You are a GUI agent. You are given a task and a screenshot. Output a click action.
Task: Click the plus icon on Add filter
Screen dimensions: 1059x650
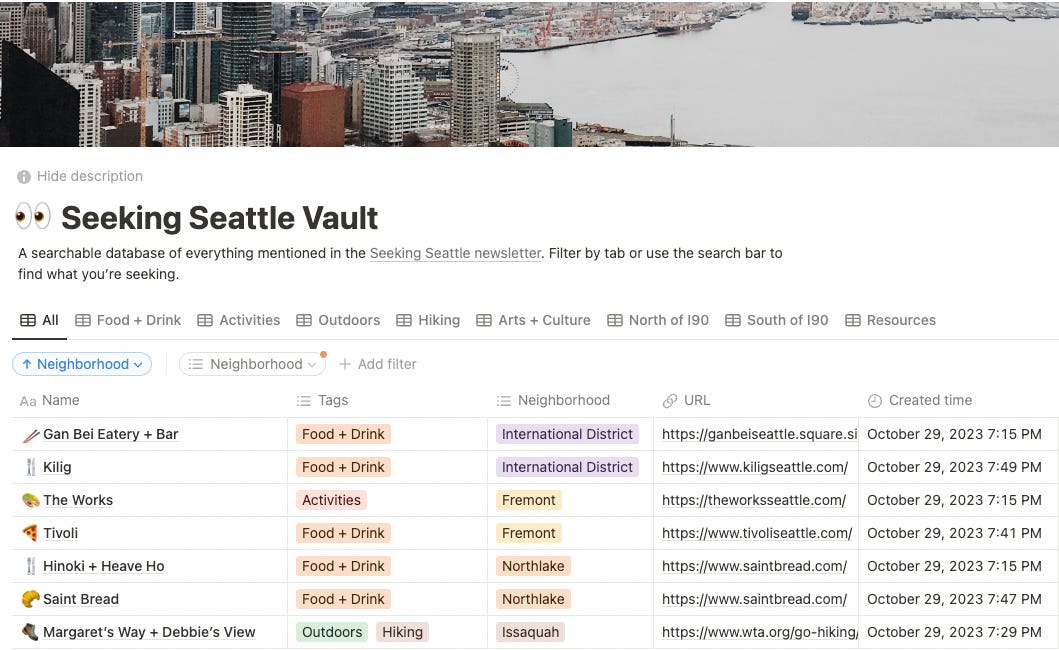click(344, 364)
